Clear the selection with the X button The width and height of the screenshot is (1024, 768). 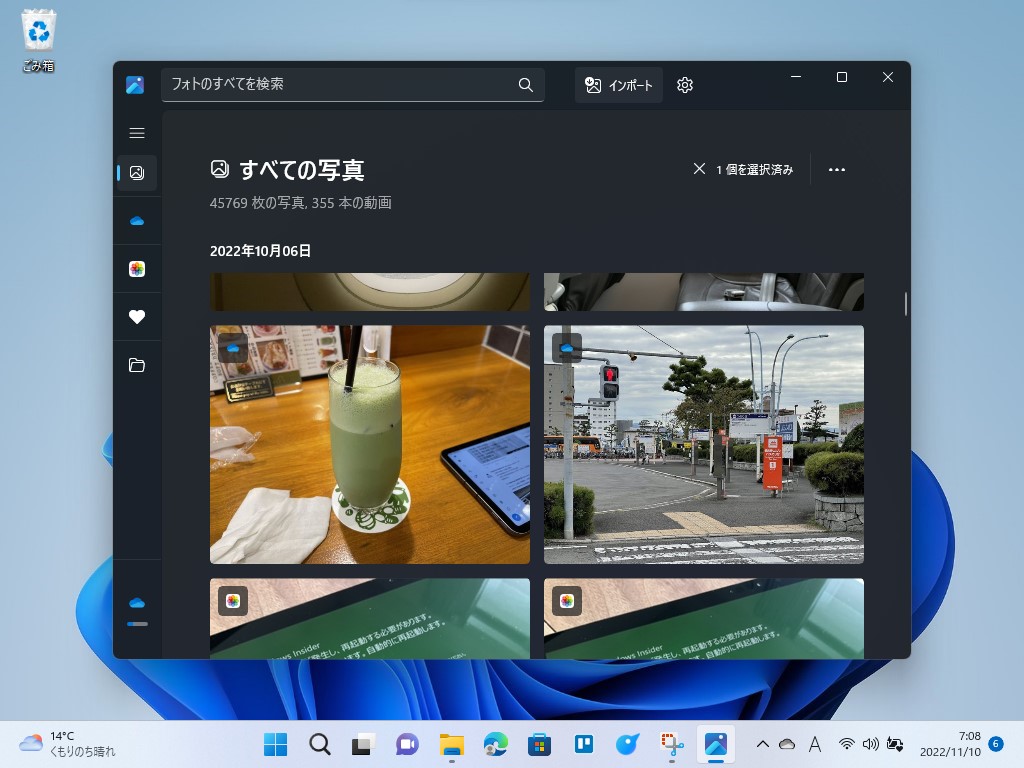pyautogui.click(x=699, y=169)
